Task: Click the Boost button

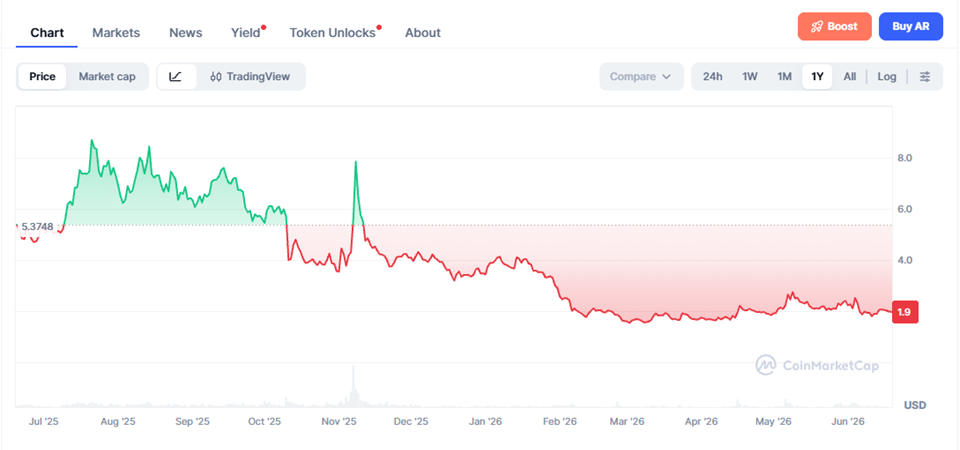Action: pos(834,26)
